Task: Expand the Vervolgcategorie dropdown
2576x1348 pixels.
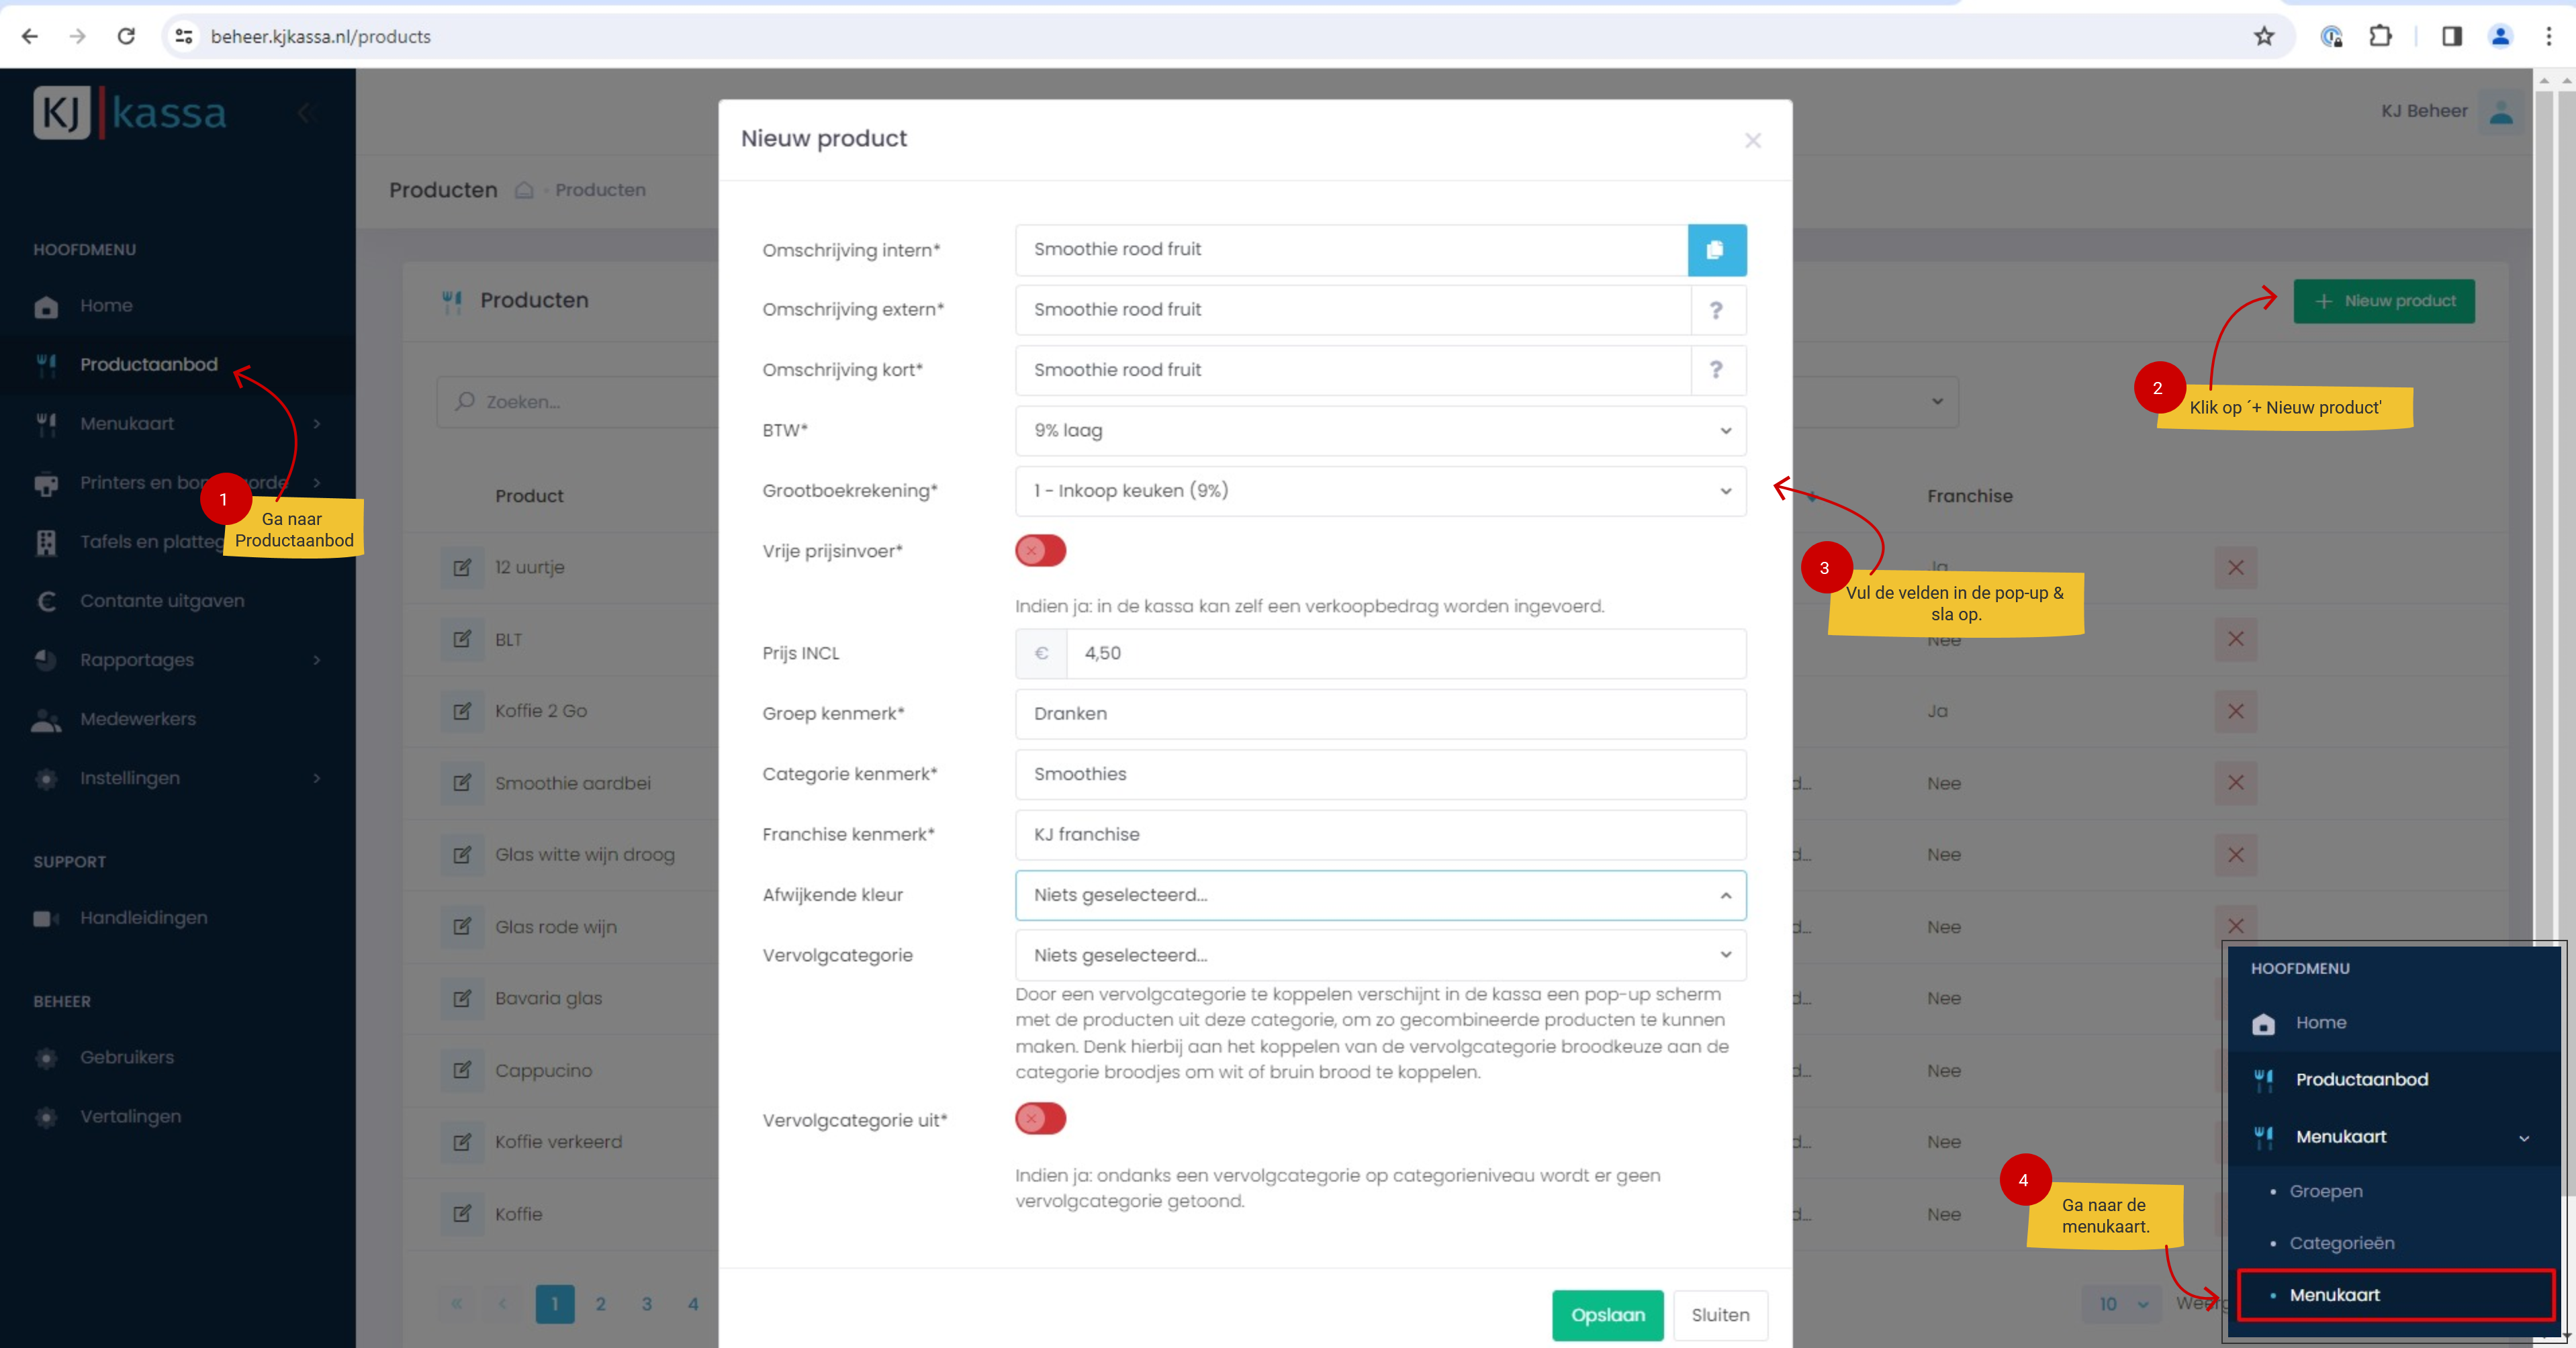Action: pyautogui.click(x=1380, y=955)
